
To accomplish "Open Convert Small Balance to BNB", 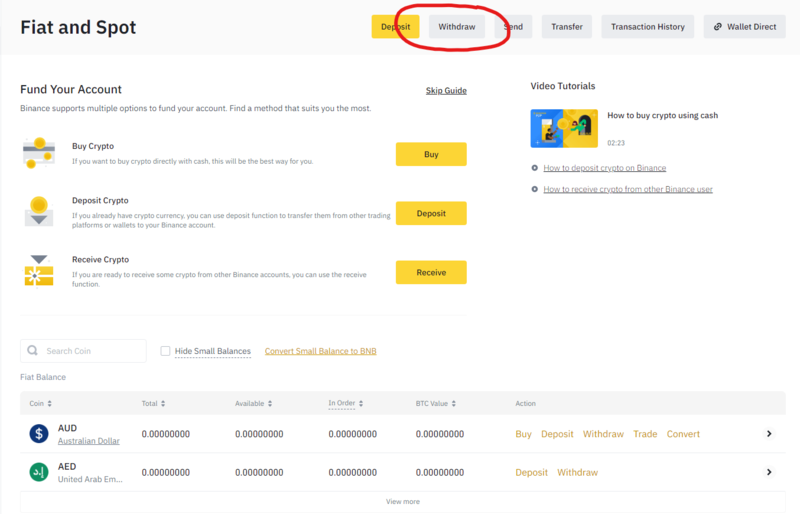I will 320,351.
